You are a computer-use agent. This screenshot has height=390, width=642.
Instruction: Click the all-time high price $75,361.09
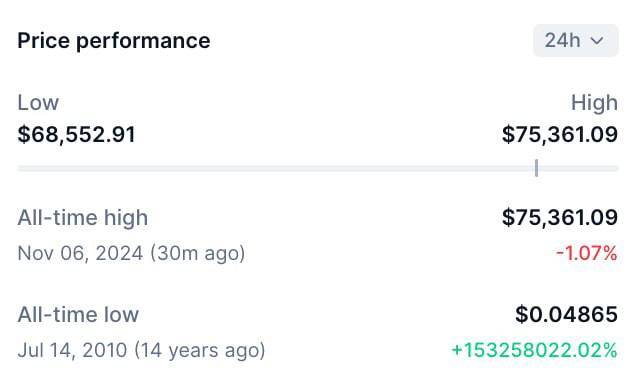(x=560, y=217)
